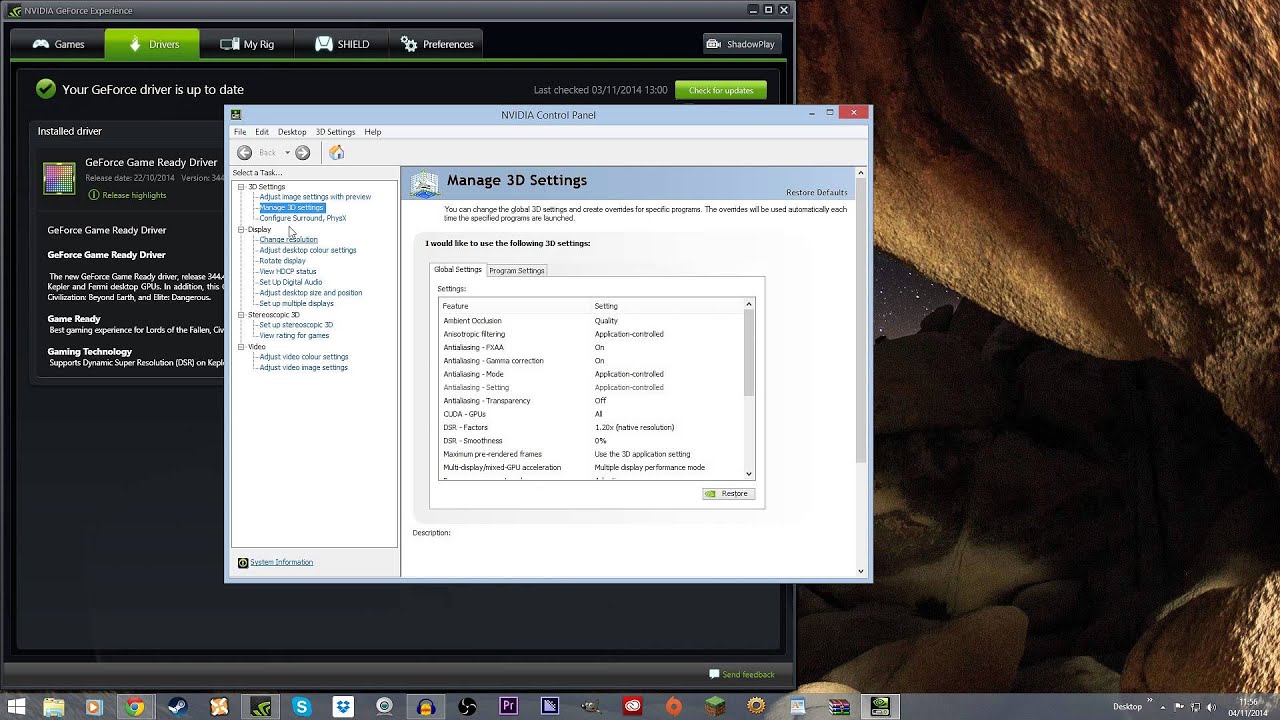Viewport: 1280px width, 720px height.
Task: Open File Explorer from the taskbar
Action: pyautogui.click(x=54, y=707)
